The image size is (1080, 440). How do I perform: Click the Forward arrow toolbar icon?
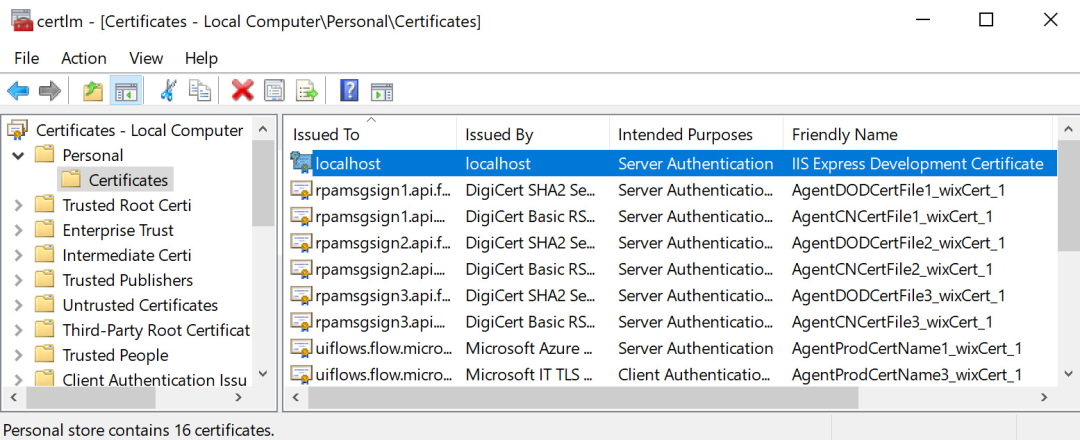click(x=50, y=90)
